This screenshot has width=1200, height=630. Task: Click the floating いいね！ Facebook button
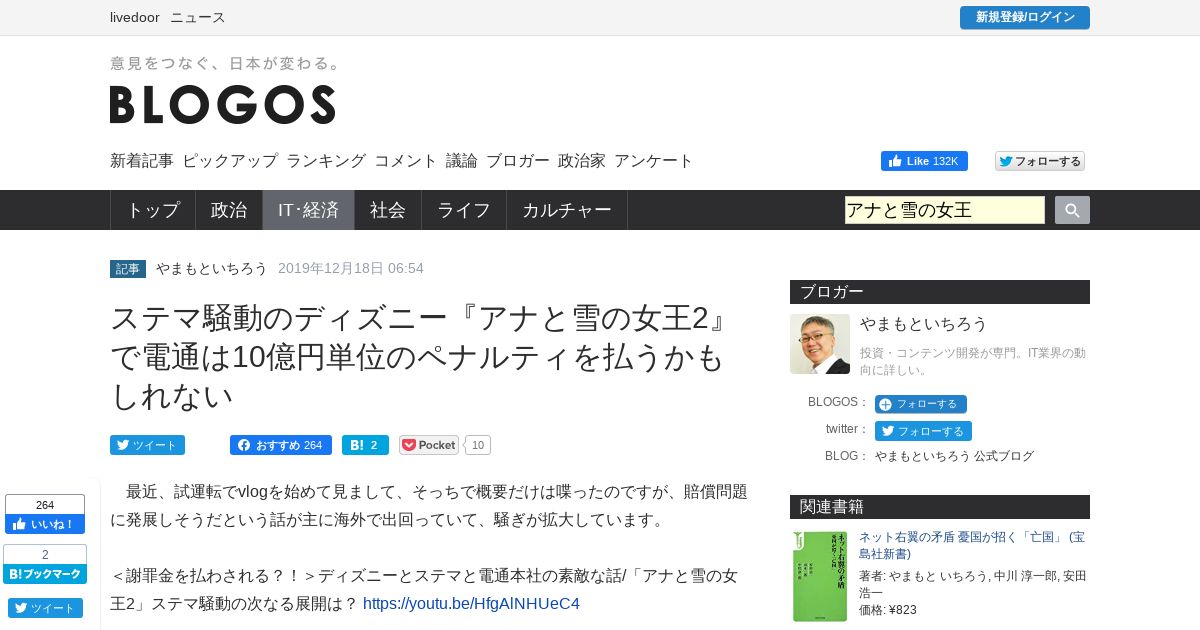pyautogui.click(x=45, y=524)
